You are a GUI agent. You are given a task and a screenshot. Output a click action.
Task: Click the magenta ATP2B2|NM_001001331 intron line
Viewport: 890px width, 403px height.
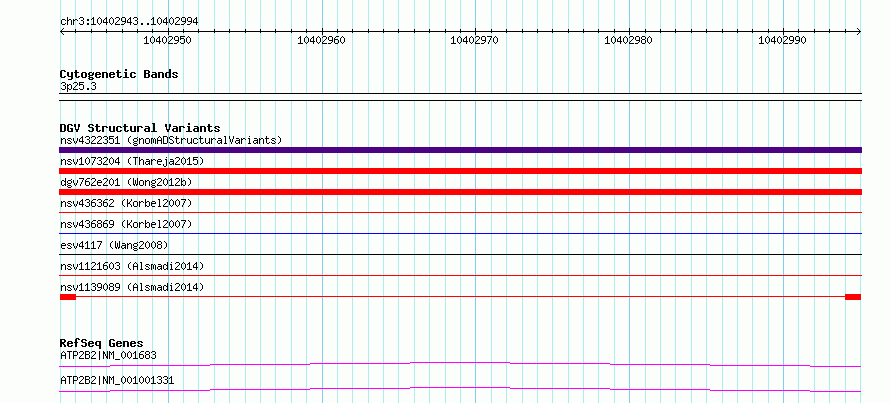pyautogui.click(x=460, y=389)
